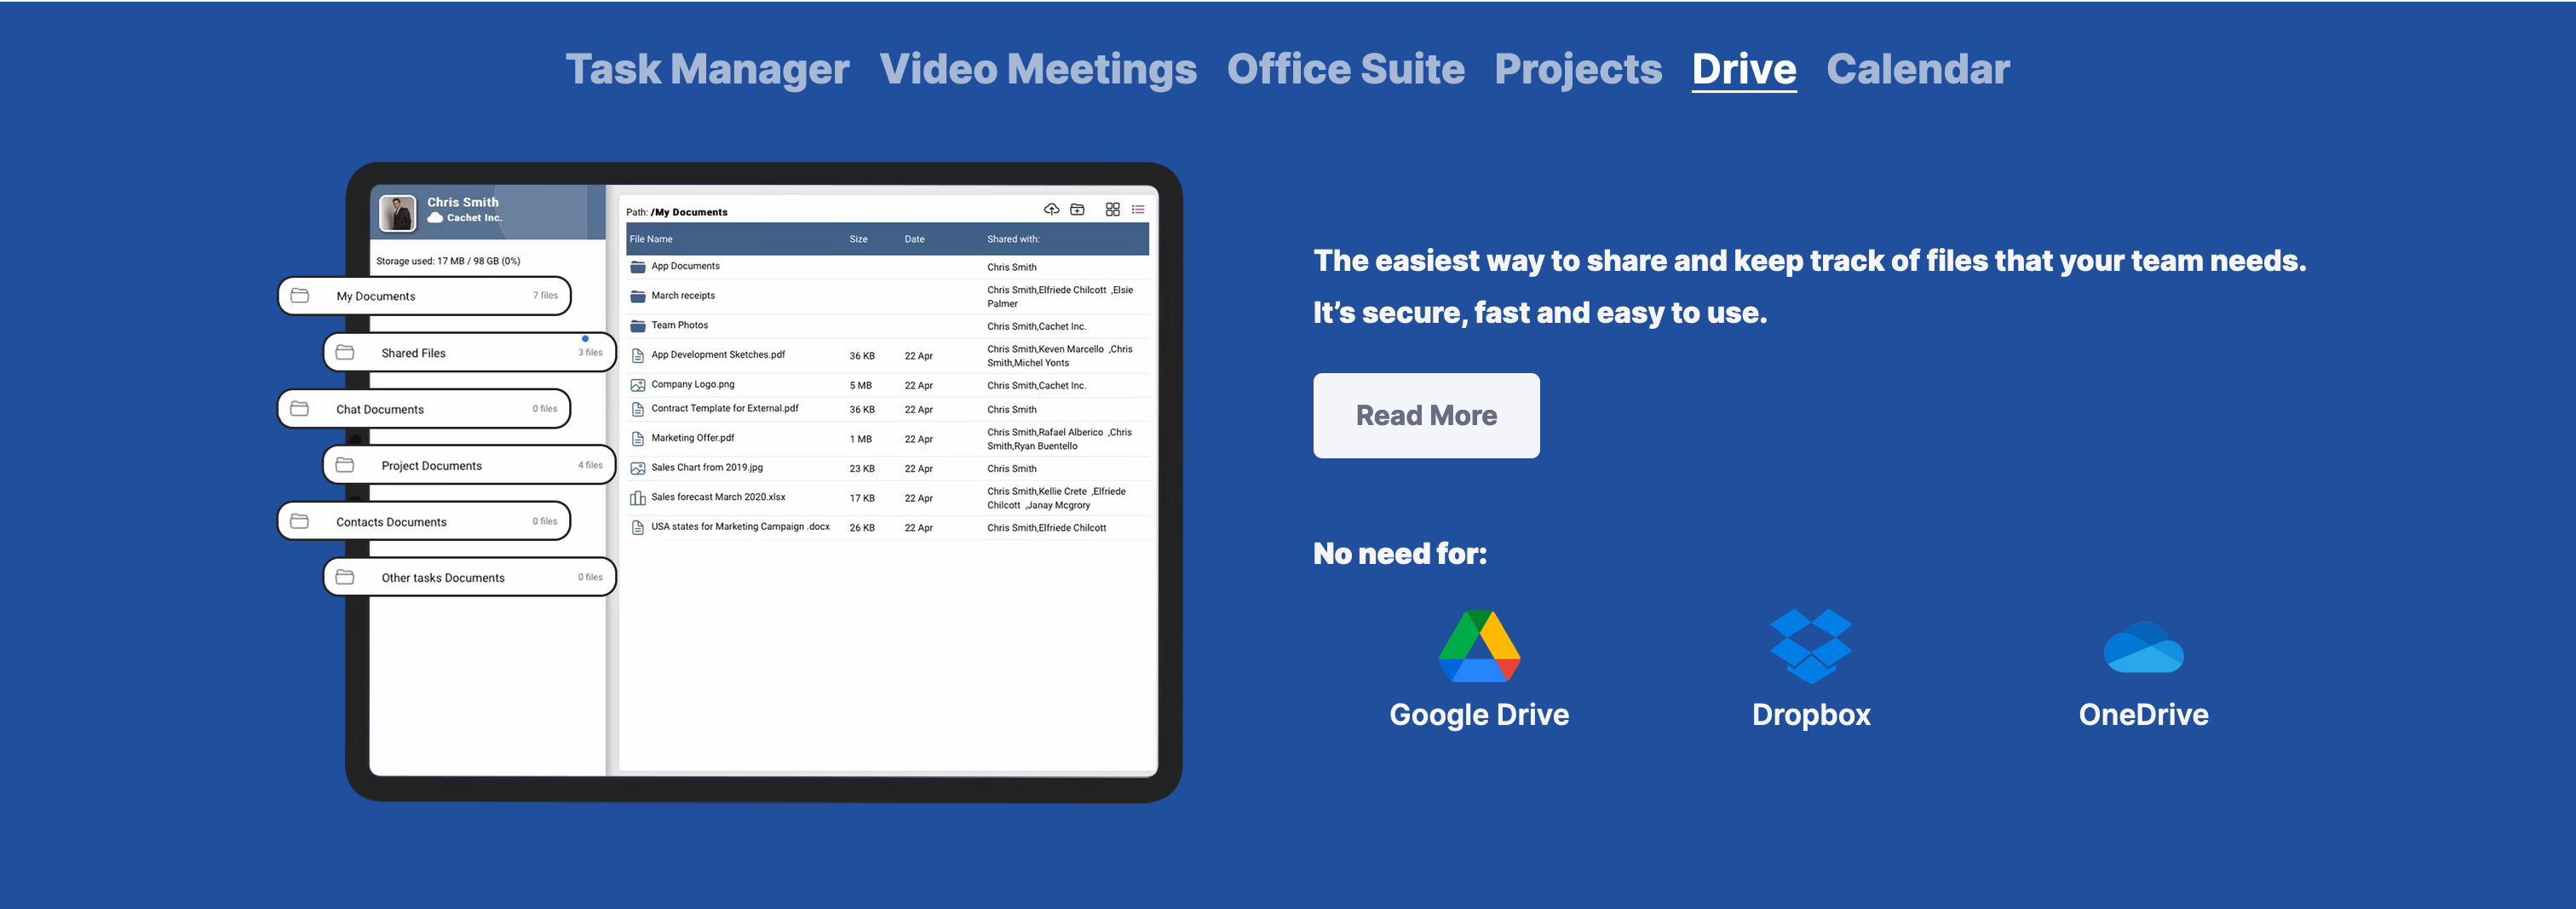This screenshot has width=2576, height=909.
Task: Create a new folder with the folder-plus icon
Action: coord(1078,210)
